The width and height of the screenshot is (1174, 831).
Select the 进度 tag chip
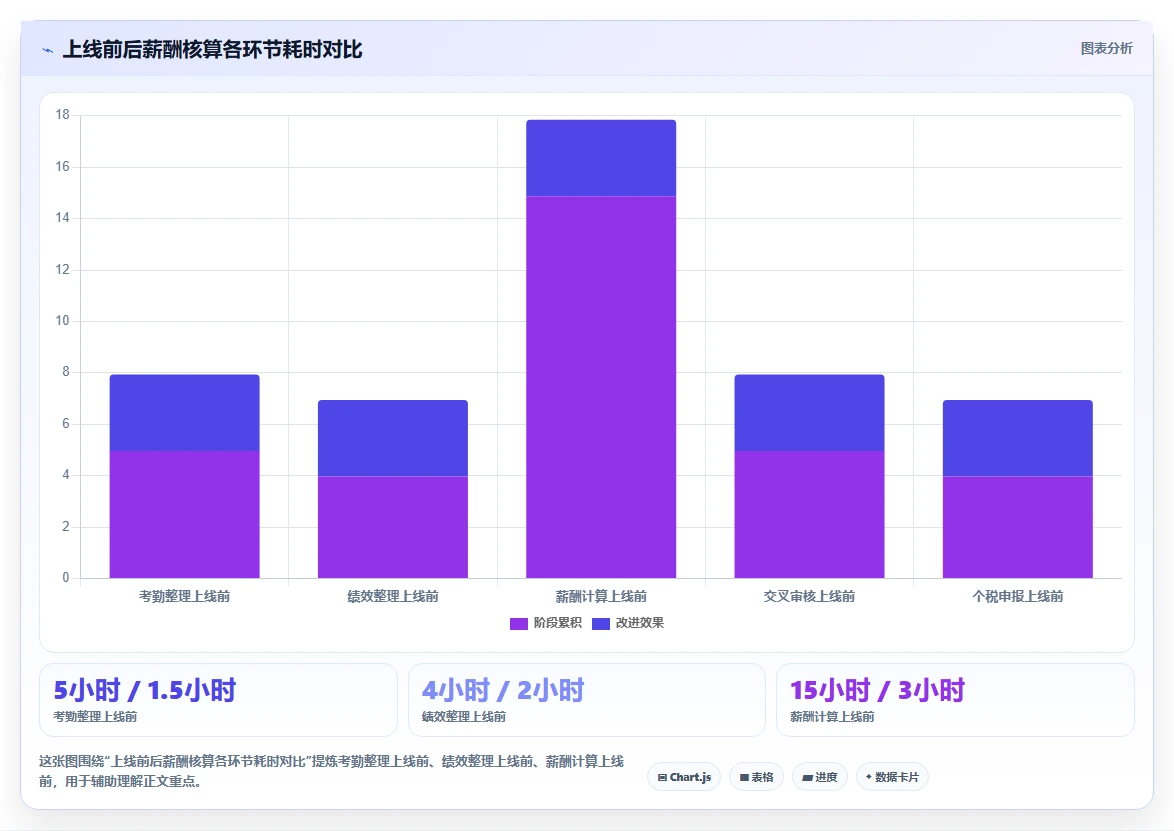[x=819, y=777]
